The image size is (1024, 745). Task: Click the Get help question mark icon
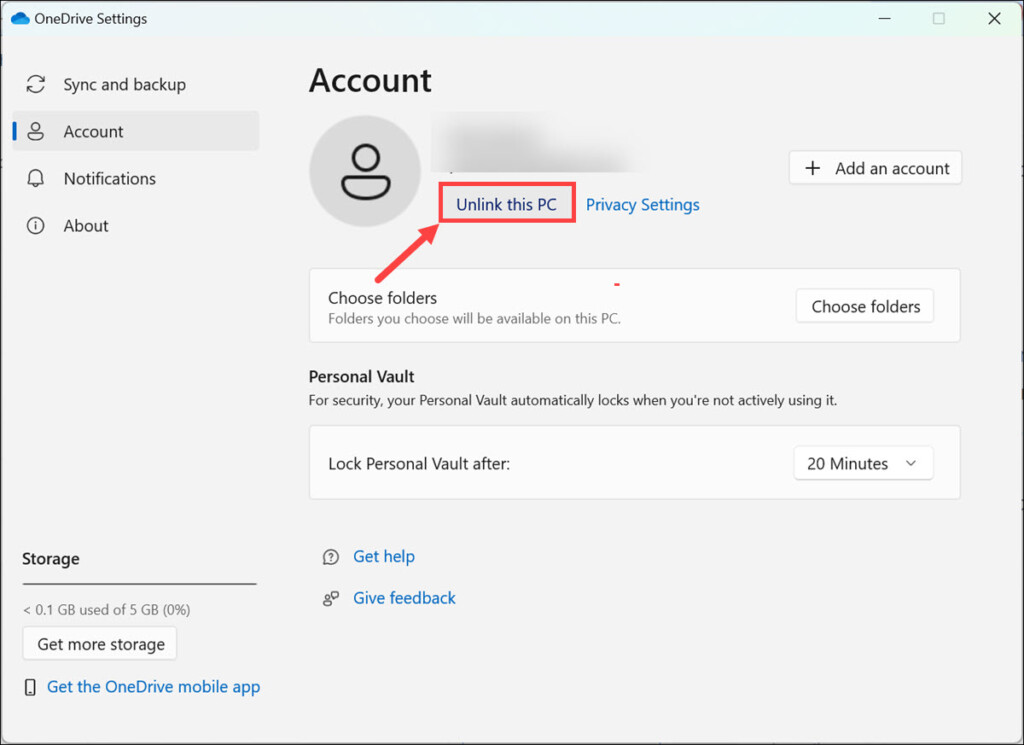pos(331,557)
